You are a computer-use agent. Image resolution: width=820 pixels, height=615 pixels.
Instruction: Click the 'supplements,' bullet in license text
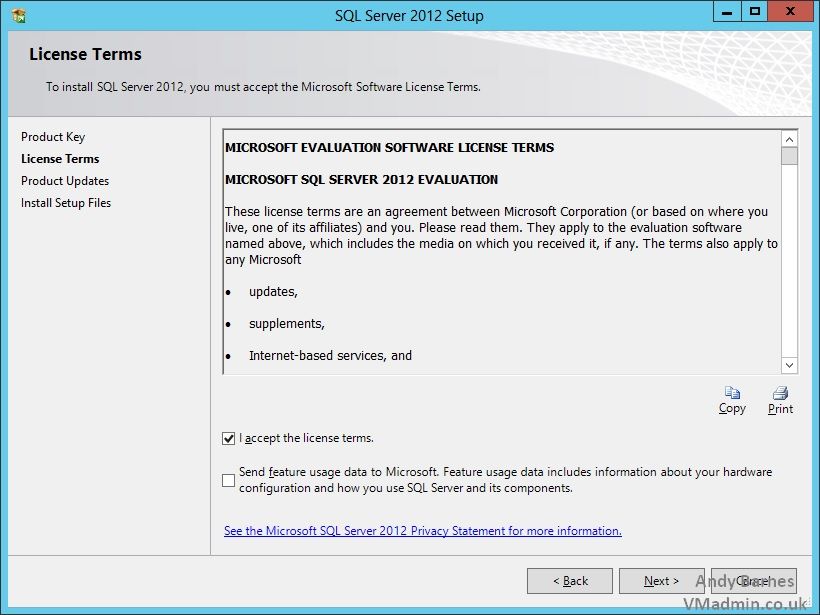(287, 324)
